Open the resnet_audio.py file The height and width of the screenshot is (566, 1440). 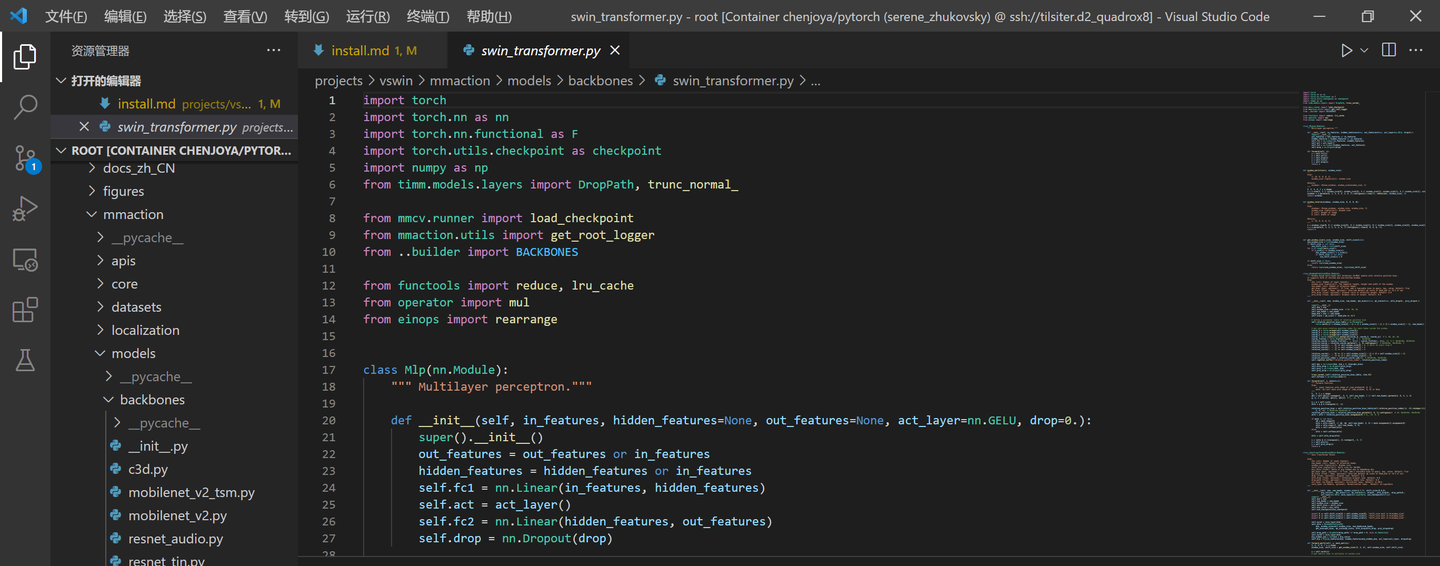pos(175,539)
